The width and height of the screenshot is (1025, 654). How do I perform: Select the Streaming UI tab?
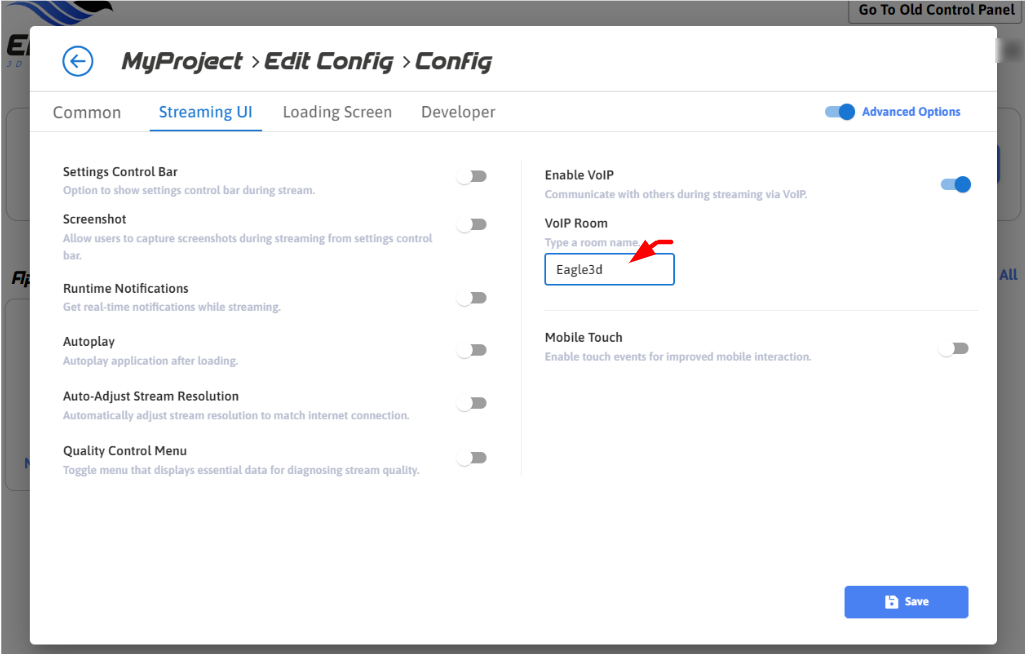click(205, 112)
